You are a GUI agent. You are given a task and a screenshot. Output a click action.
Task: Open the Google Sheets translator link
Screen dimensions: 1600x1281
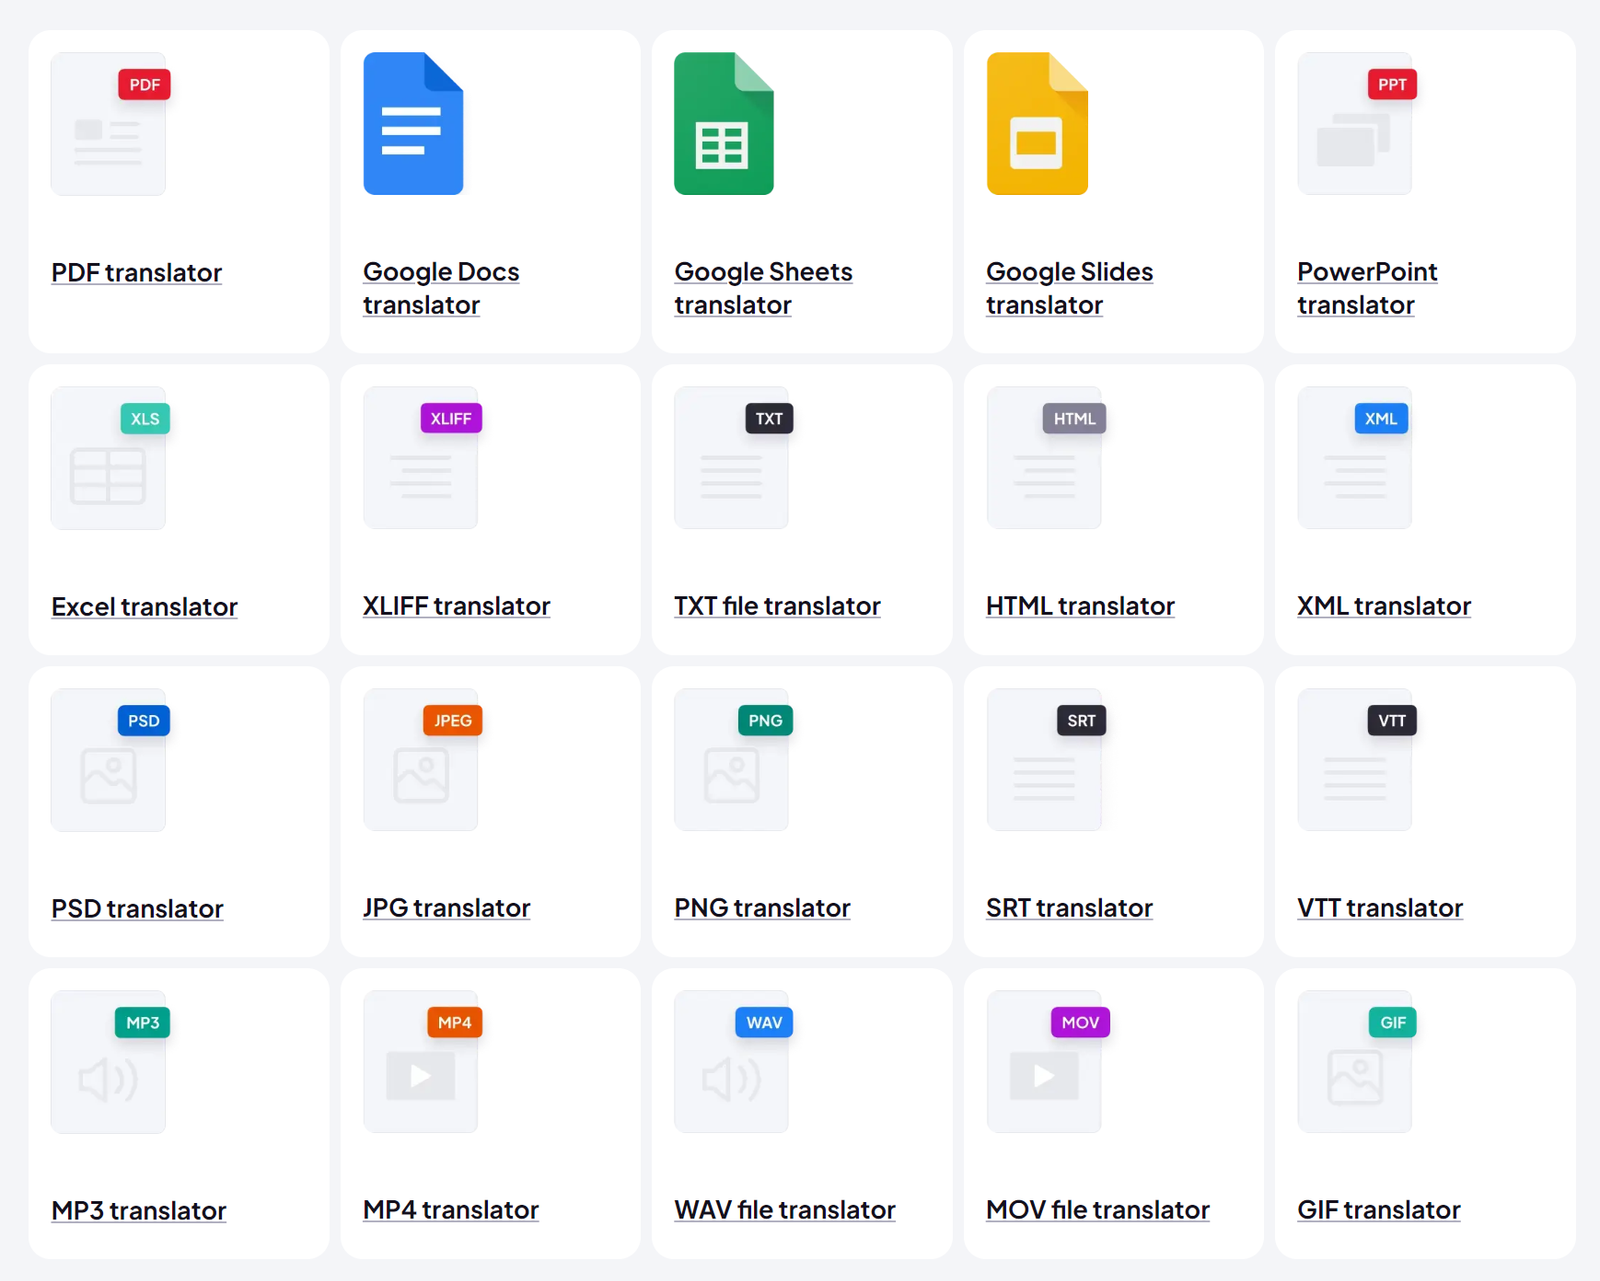(x=763, y=288)
